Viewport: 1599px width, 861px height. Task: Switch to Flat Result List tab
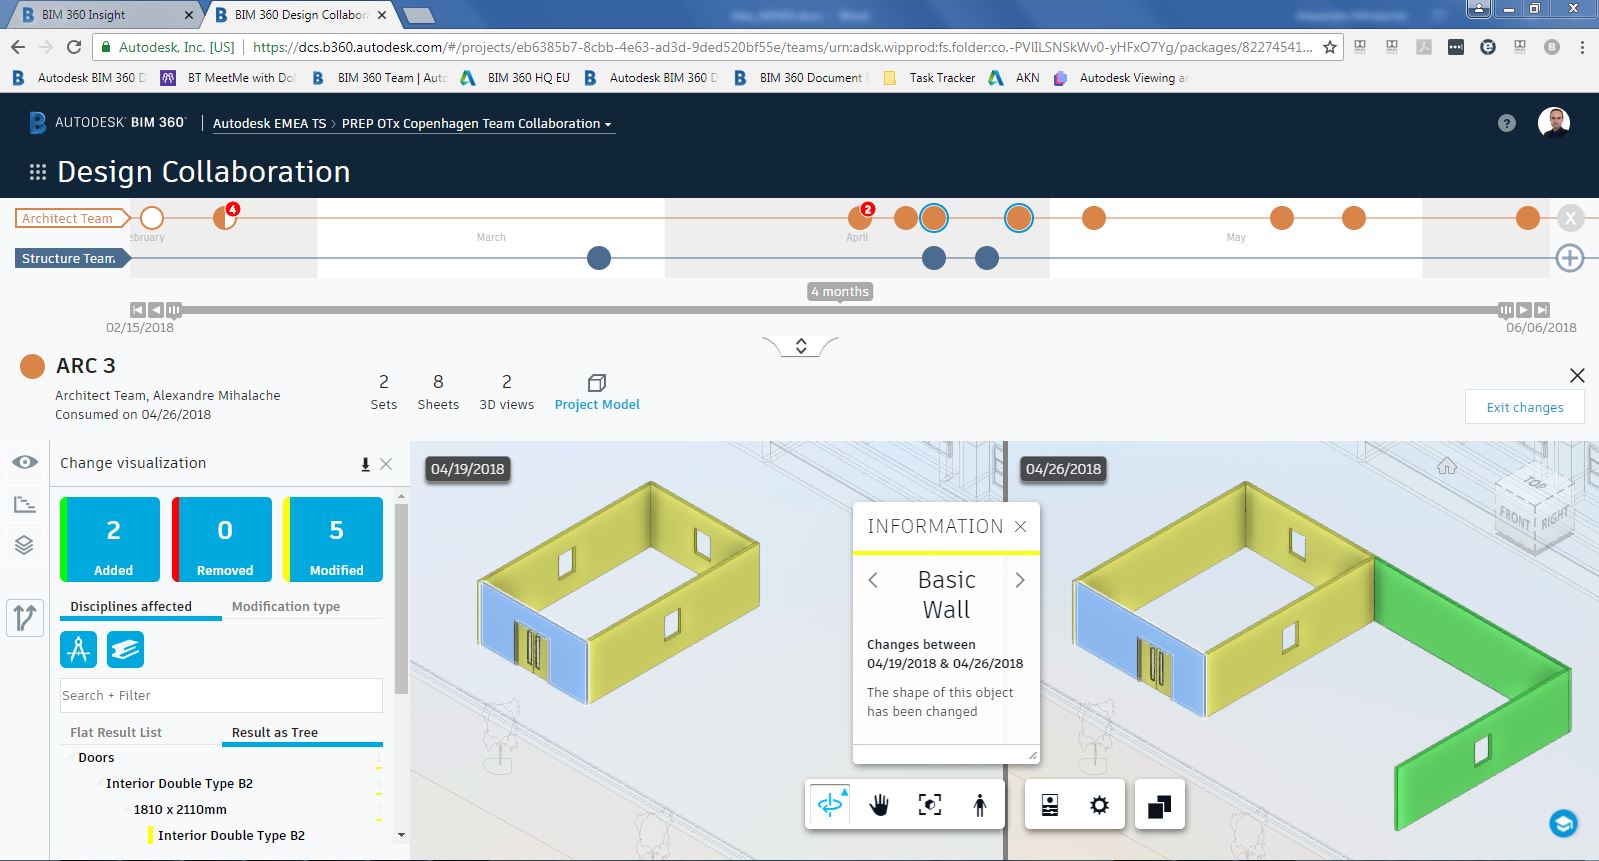click(x=116, y=732)
